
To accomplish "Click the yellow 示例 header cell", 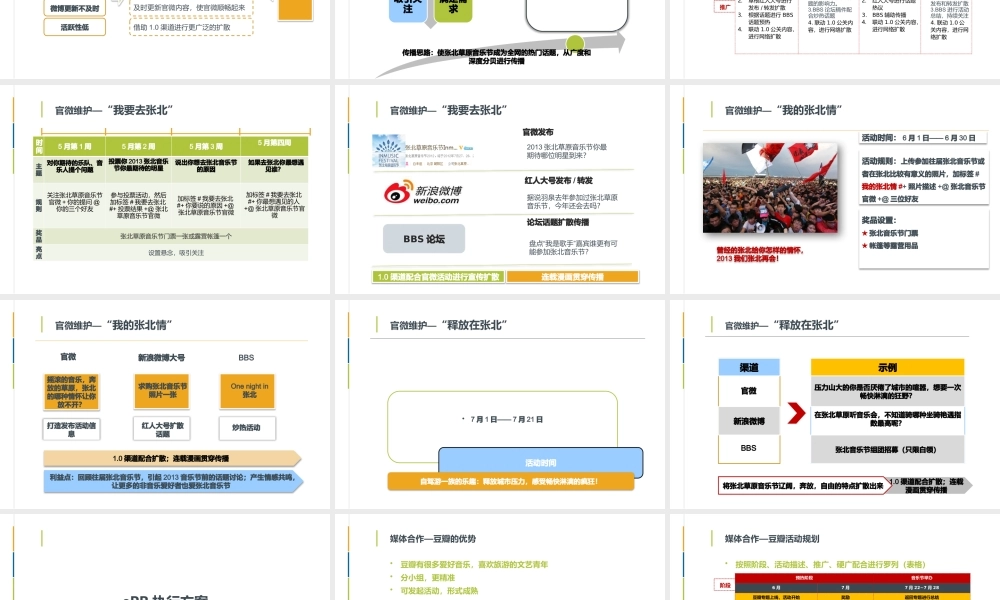I will click(x=887, y=367).
